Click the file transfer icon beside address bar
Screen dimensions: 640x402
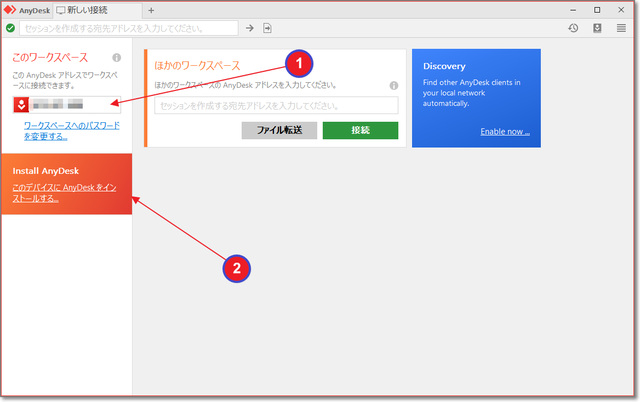click(268, 28)
